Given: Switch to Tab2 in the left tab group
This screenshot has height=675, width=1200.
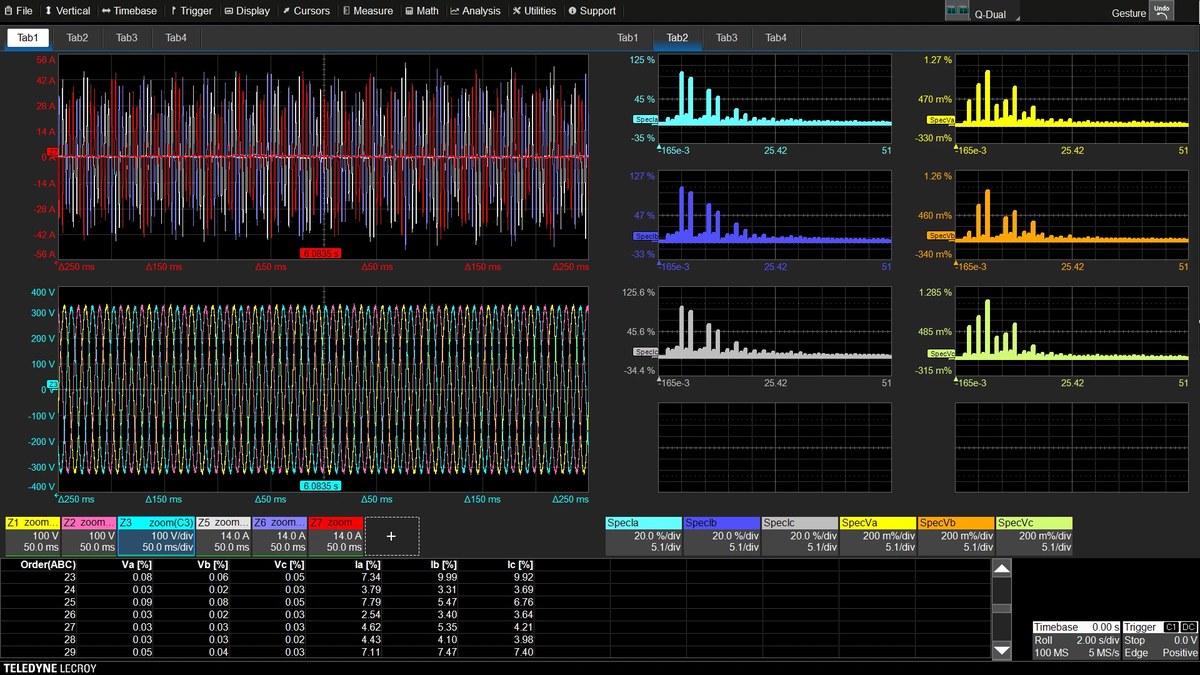Looking at the screenshot, I should click(77, 38).
